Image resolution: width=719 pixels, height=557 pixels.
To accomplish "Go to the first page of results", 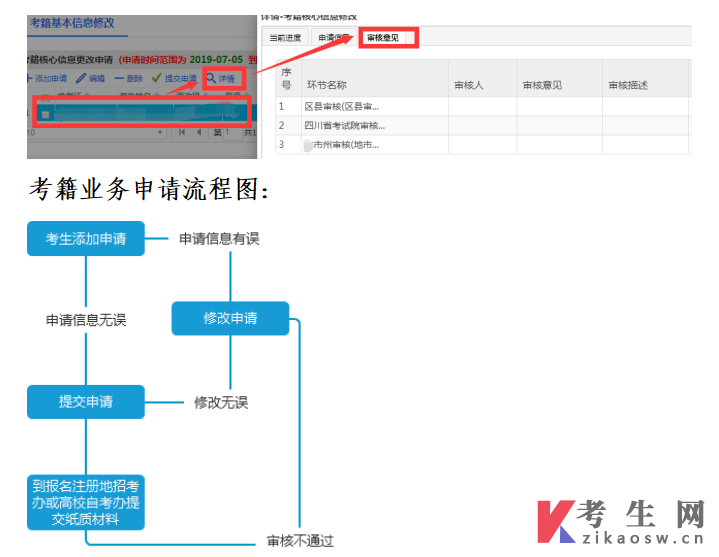I will tap(182, 132).
